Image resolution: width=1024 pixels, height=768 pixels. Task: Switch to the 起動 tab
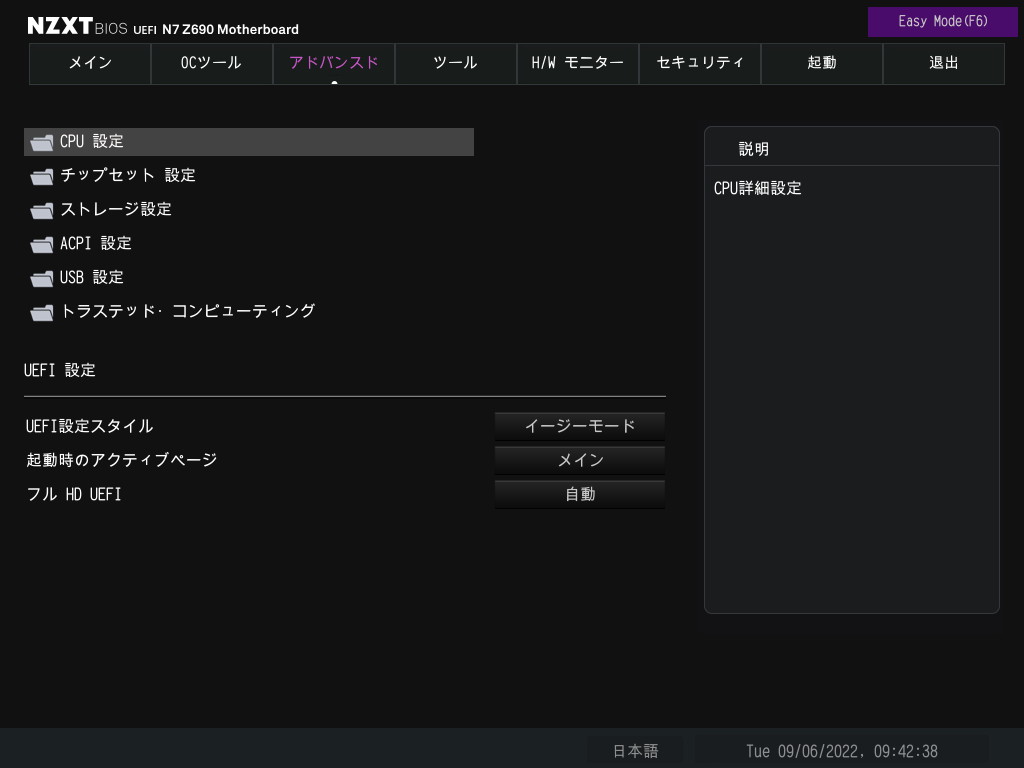click(x=822, y=63)
